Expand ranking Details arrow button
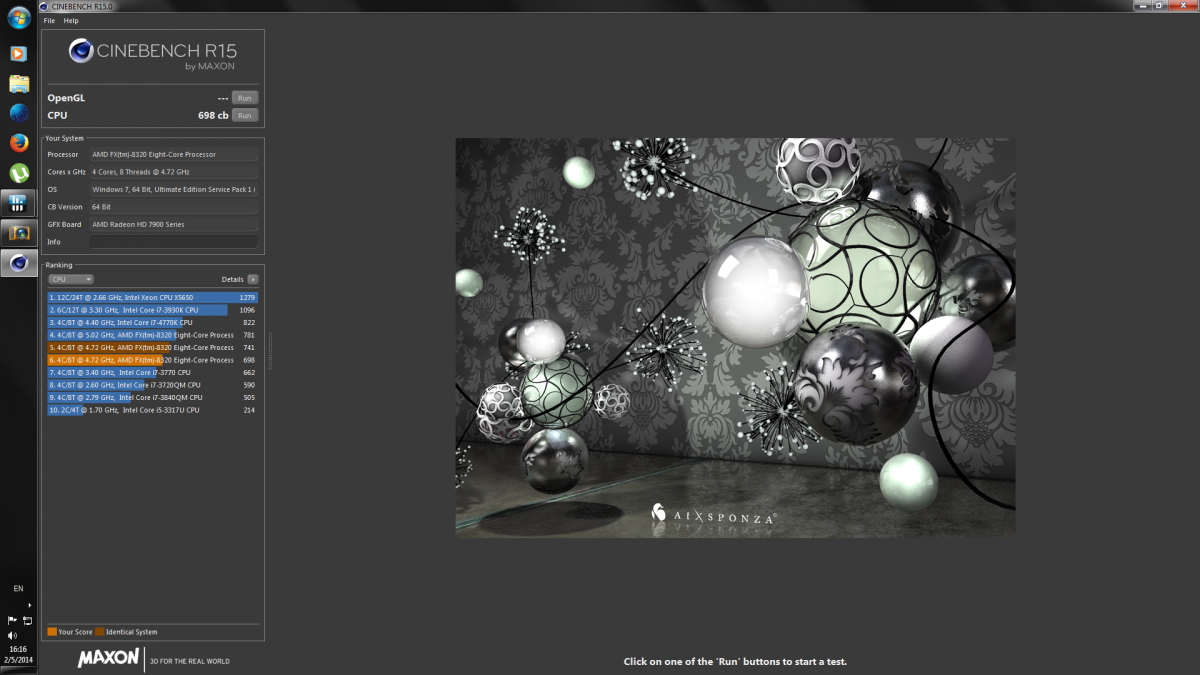The width and height of the screenshot is (1200, 675). click(253, 280)
